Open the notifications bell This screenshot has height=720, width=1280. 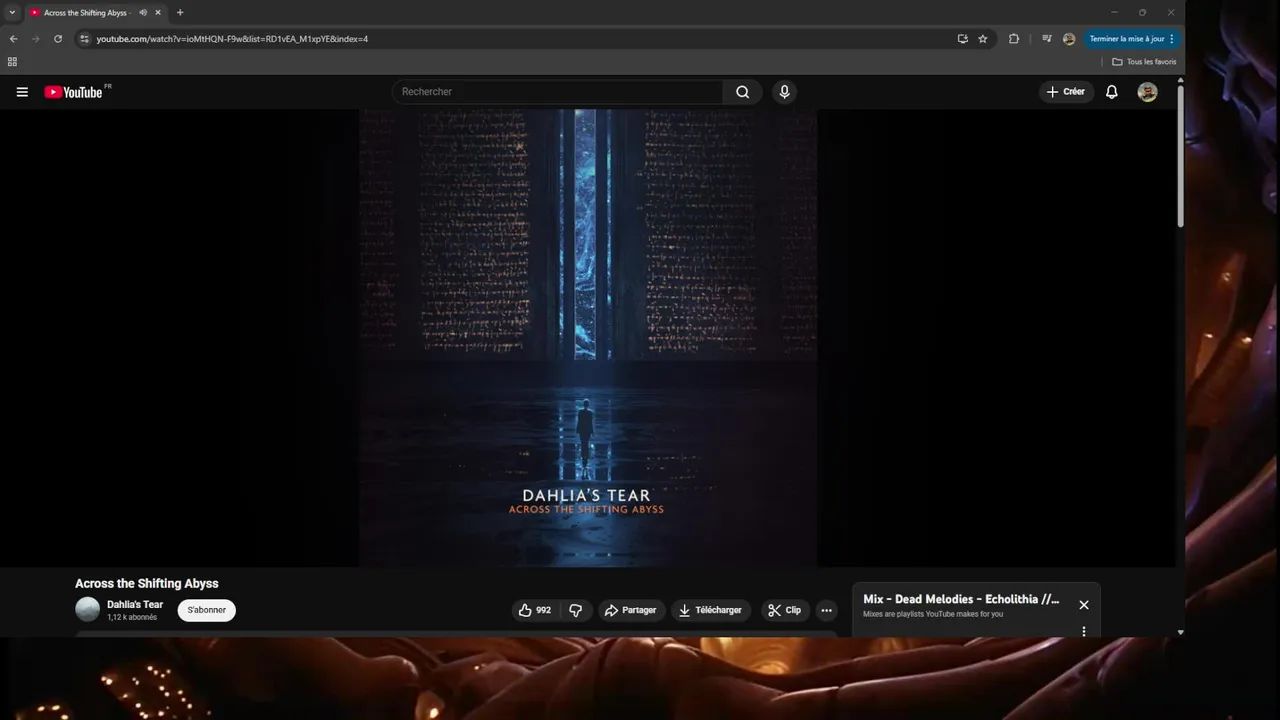tap(1111, 92)
